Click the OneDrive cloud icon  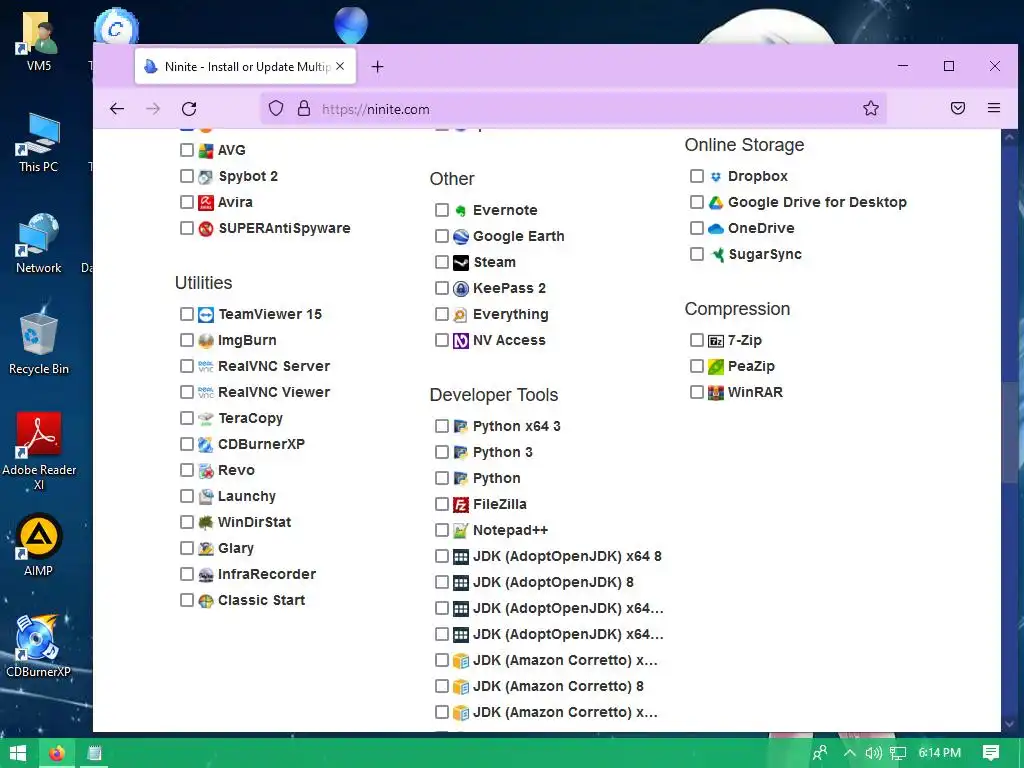click(x=716, y=229)
